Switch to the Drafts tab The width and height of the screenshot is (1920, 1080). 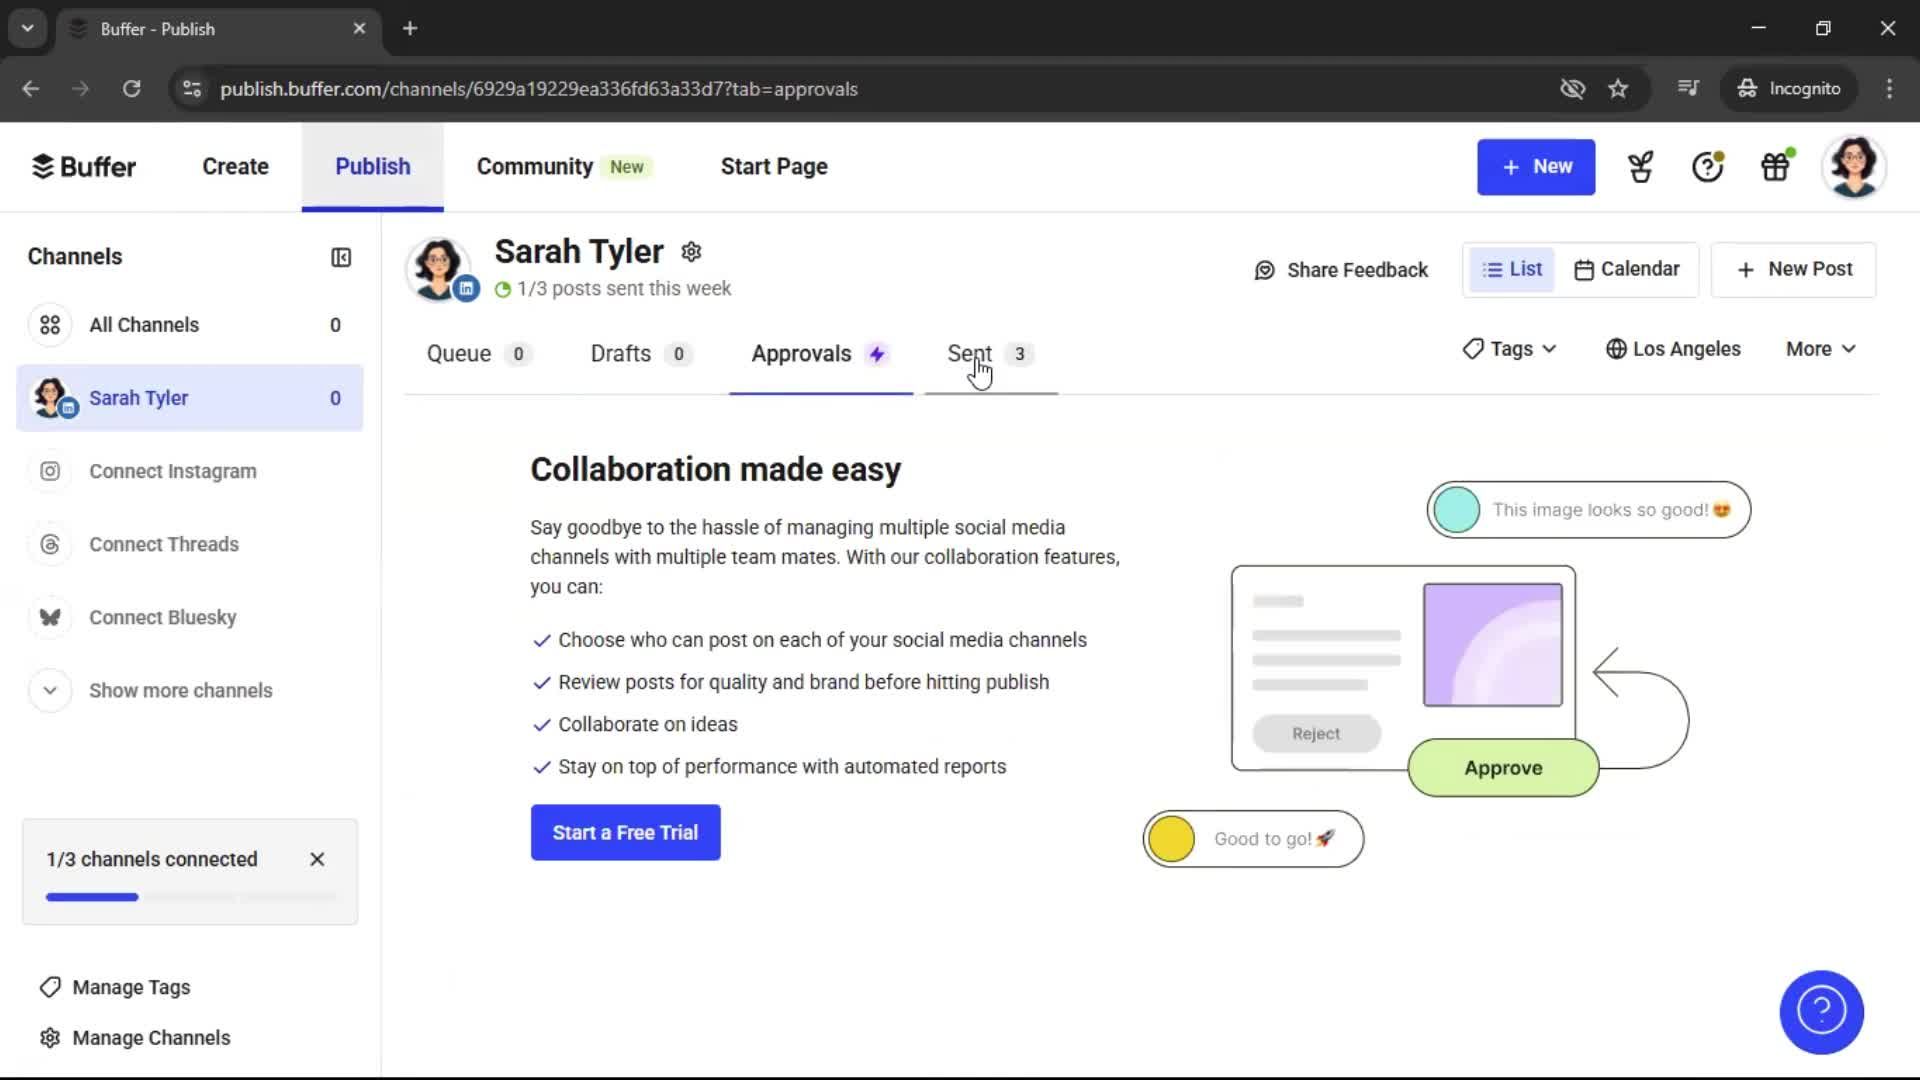[620, 354]
